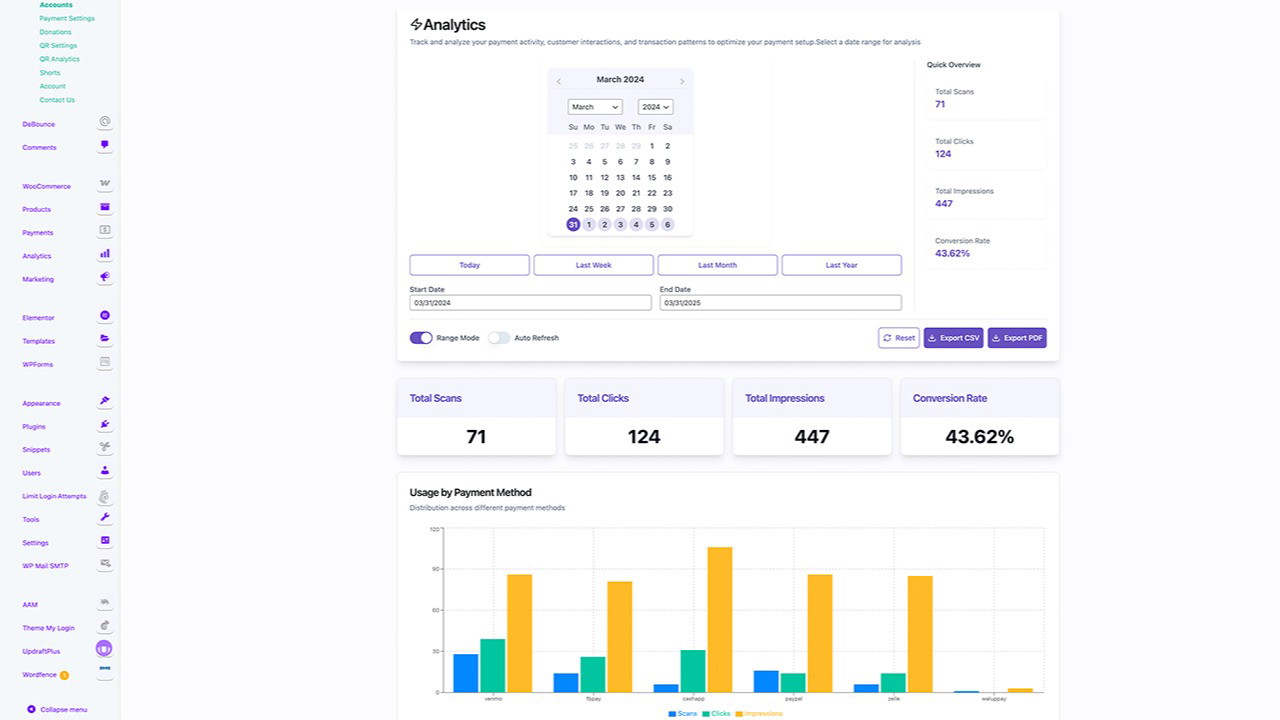Click the WooCommerce icon in sidebar
1280x720 pixels.
[x=104, y=185]
